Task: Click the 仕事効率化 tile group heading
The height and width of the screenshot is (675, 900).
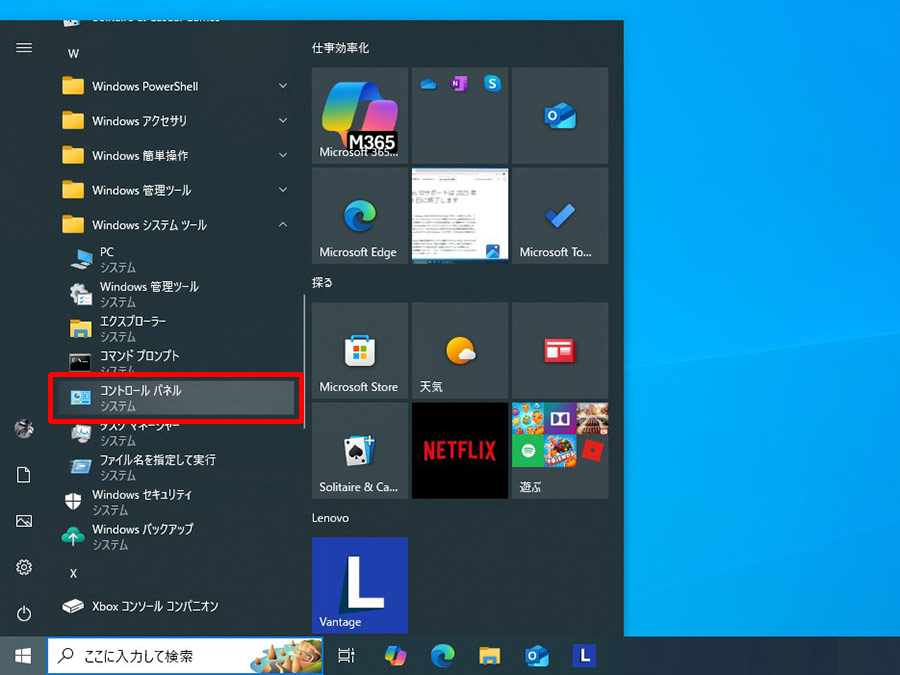Action: click(x=340, y=48)
